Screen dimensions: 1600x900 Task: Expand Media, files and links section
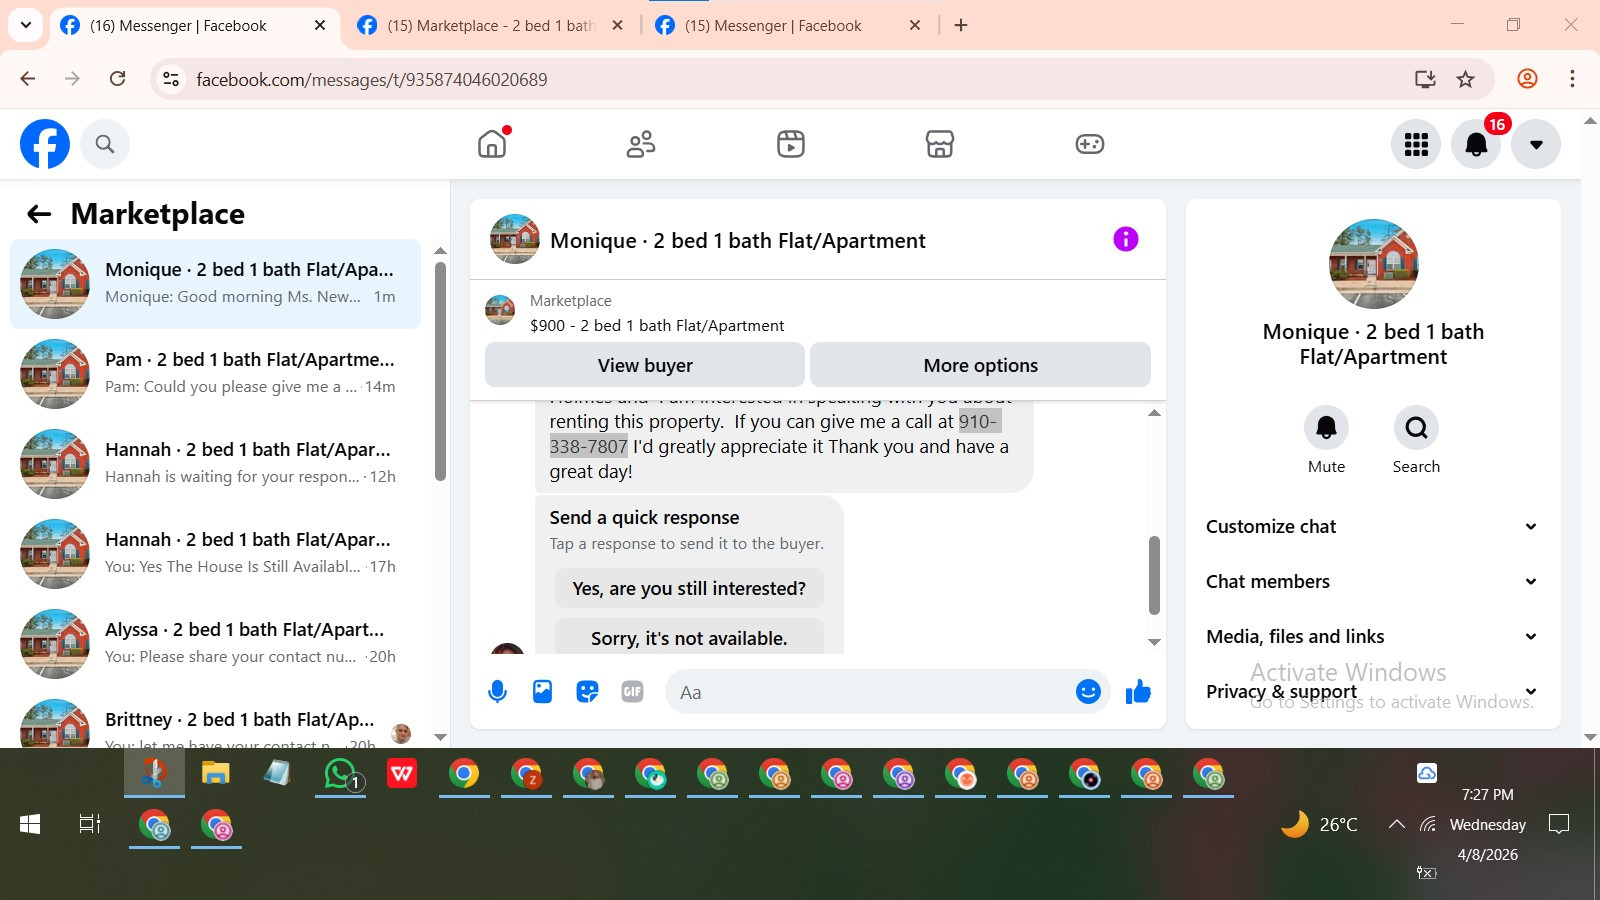[1372, 636]
